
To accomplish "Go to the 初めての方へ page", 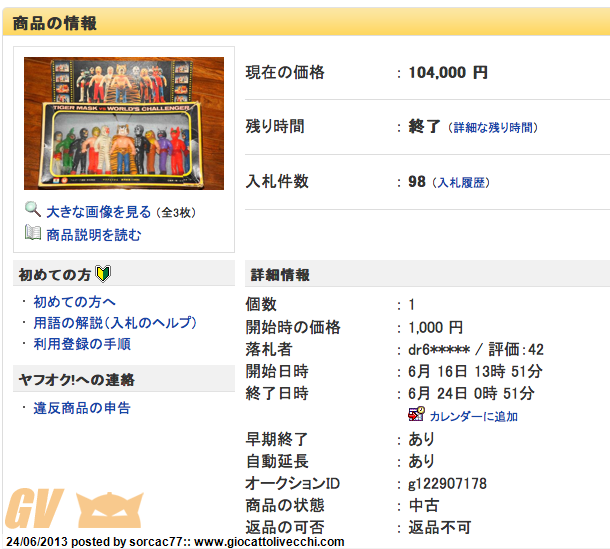I will pyautogui.click(x=74, y=302).
